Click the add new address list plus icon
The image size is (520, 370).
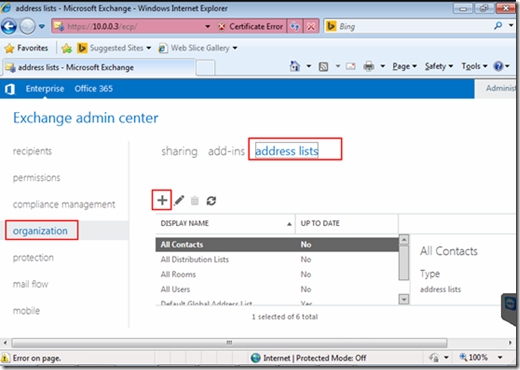click(x=162, y=200)
